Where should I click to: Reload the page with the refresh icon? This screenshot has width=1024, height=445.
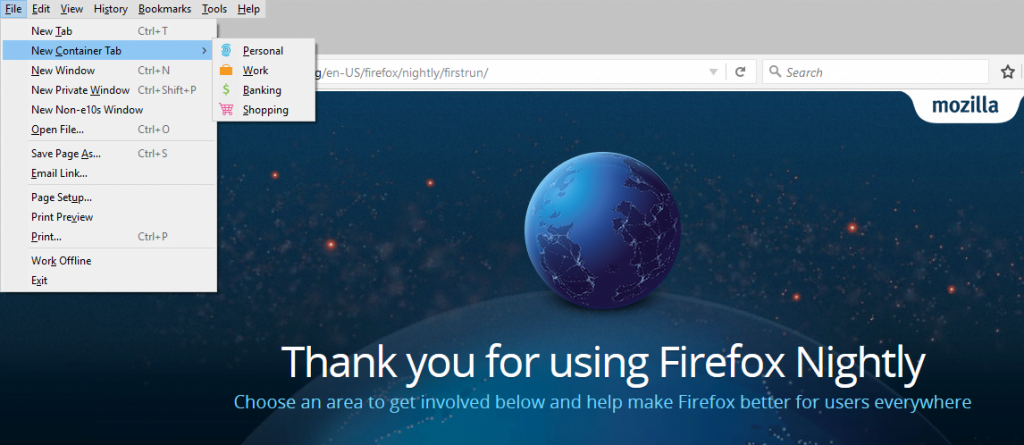740,72
